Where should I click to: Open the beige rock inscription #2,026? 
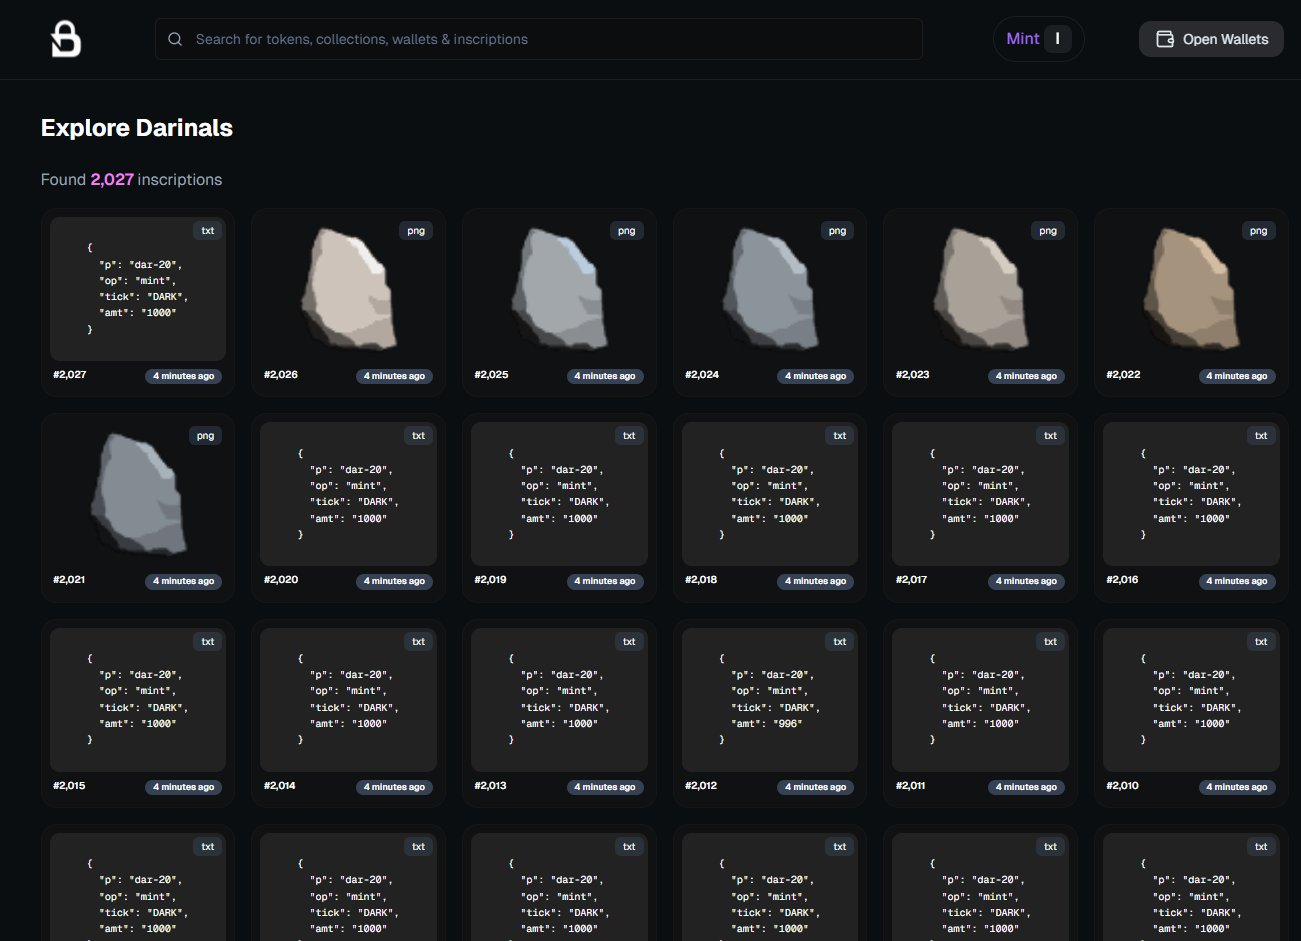click(346, 288)
